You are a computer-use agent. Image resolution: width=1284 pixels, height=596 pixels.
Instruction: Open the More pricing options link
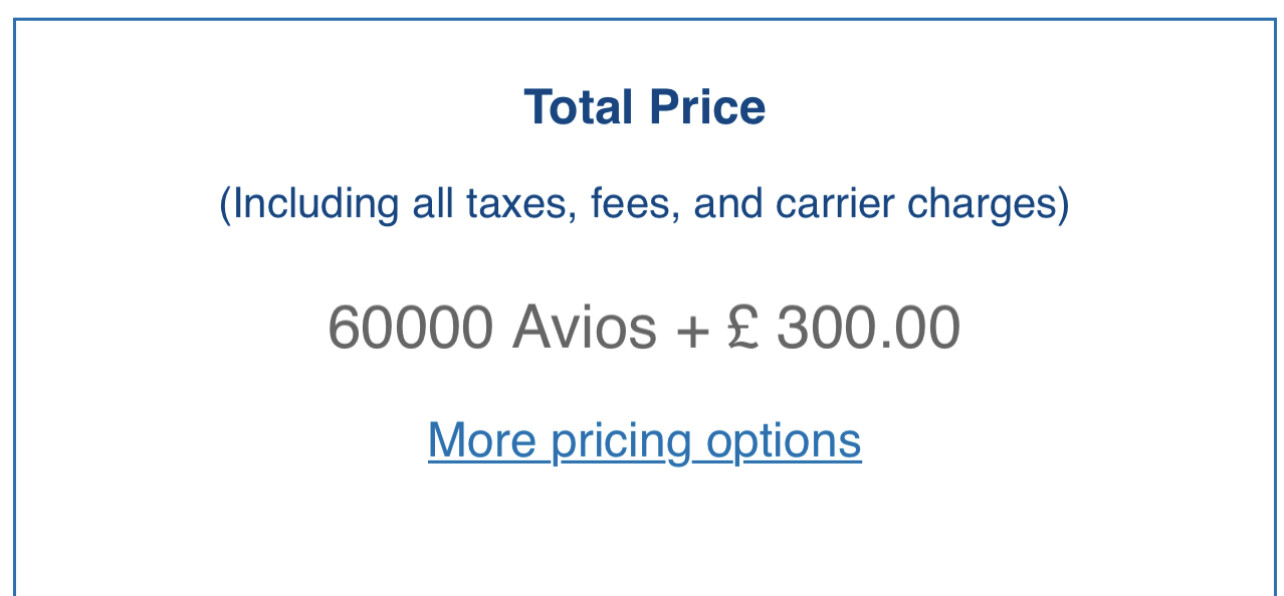[644, 440]
